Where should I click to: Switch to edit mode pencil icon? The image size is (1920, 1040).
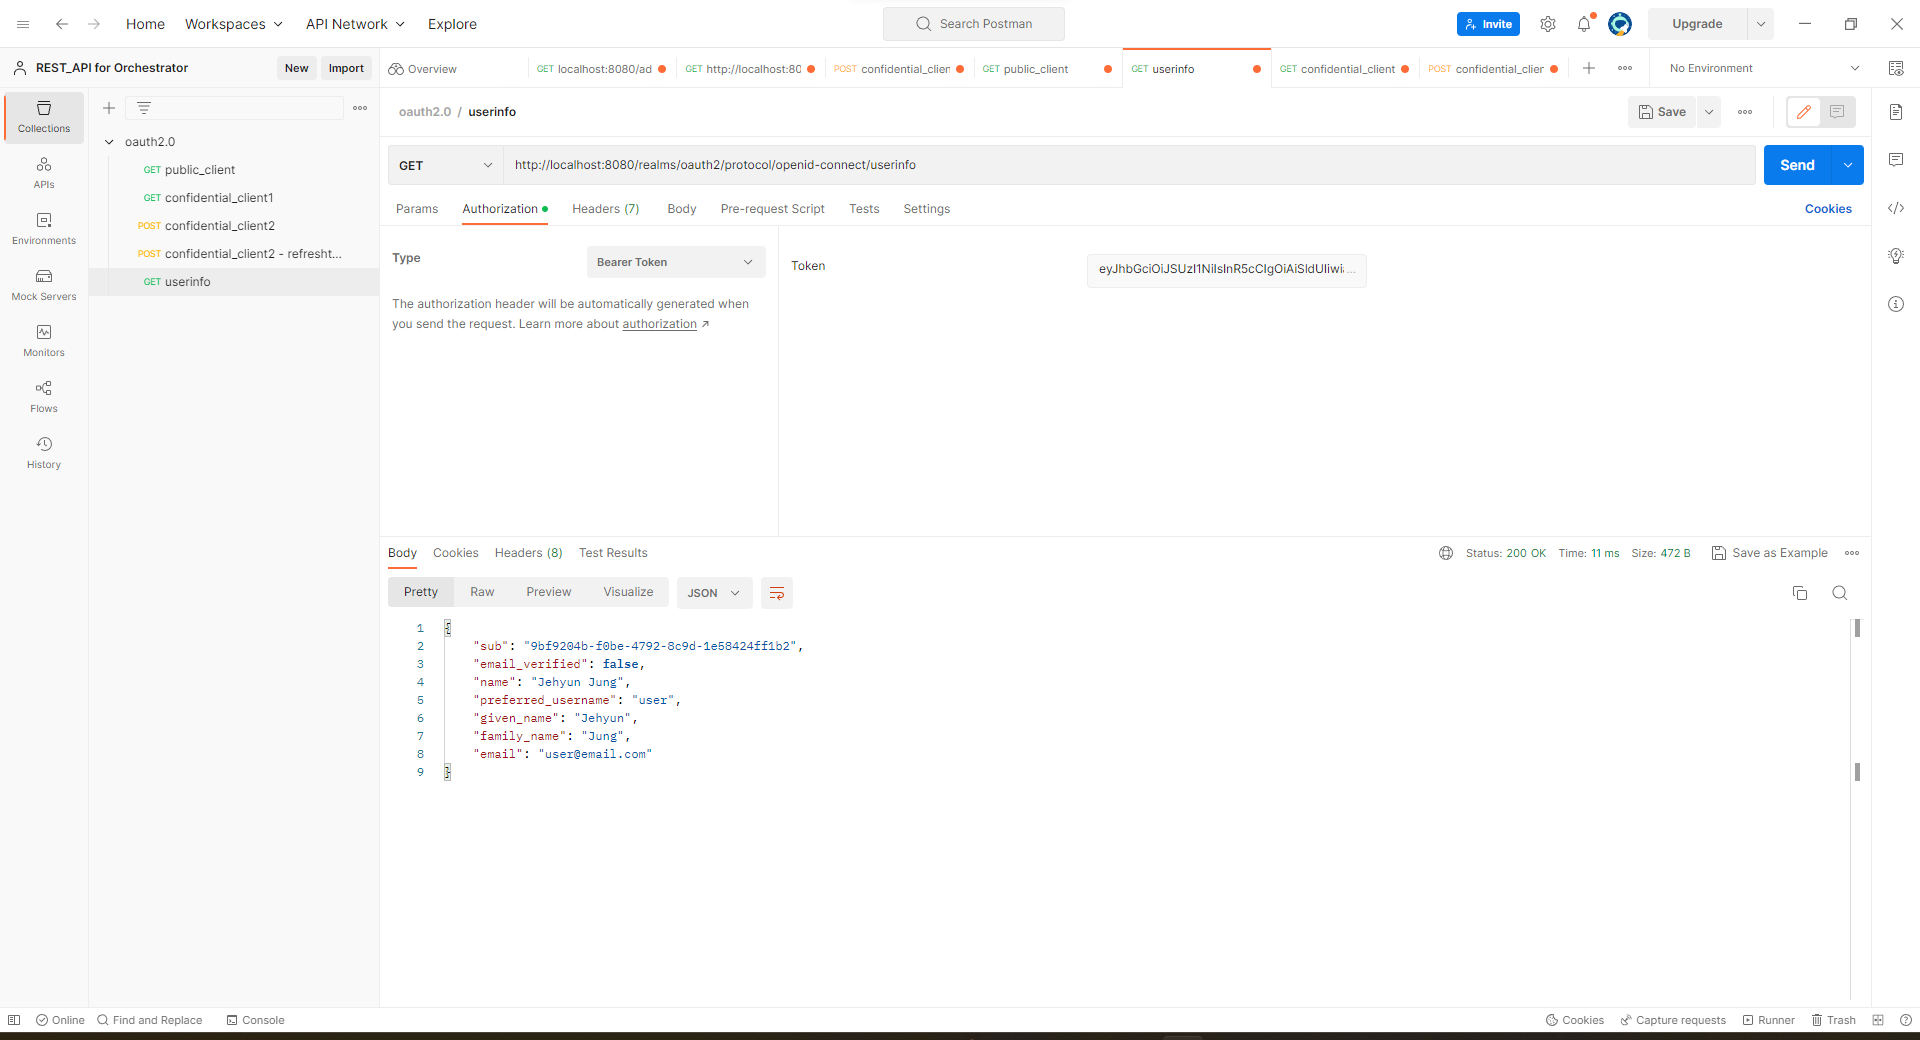point(1804,112)
